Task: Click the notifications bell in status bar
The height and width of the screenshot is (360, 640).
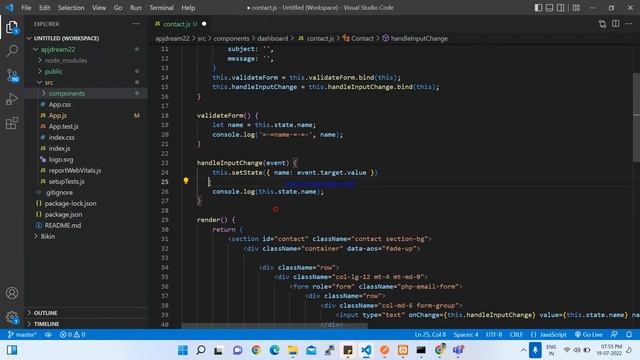Action: (x=629, y=334)
